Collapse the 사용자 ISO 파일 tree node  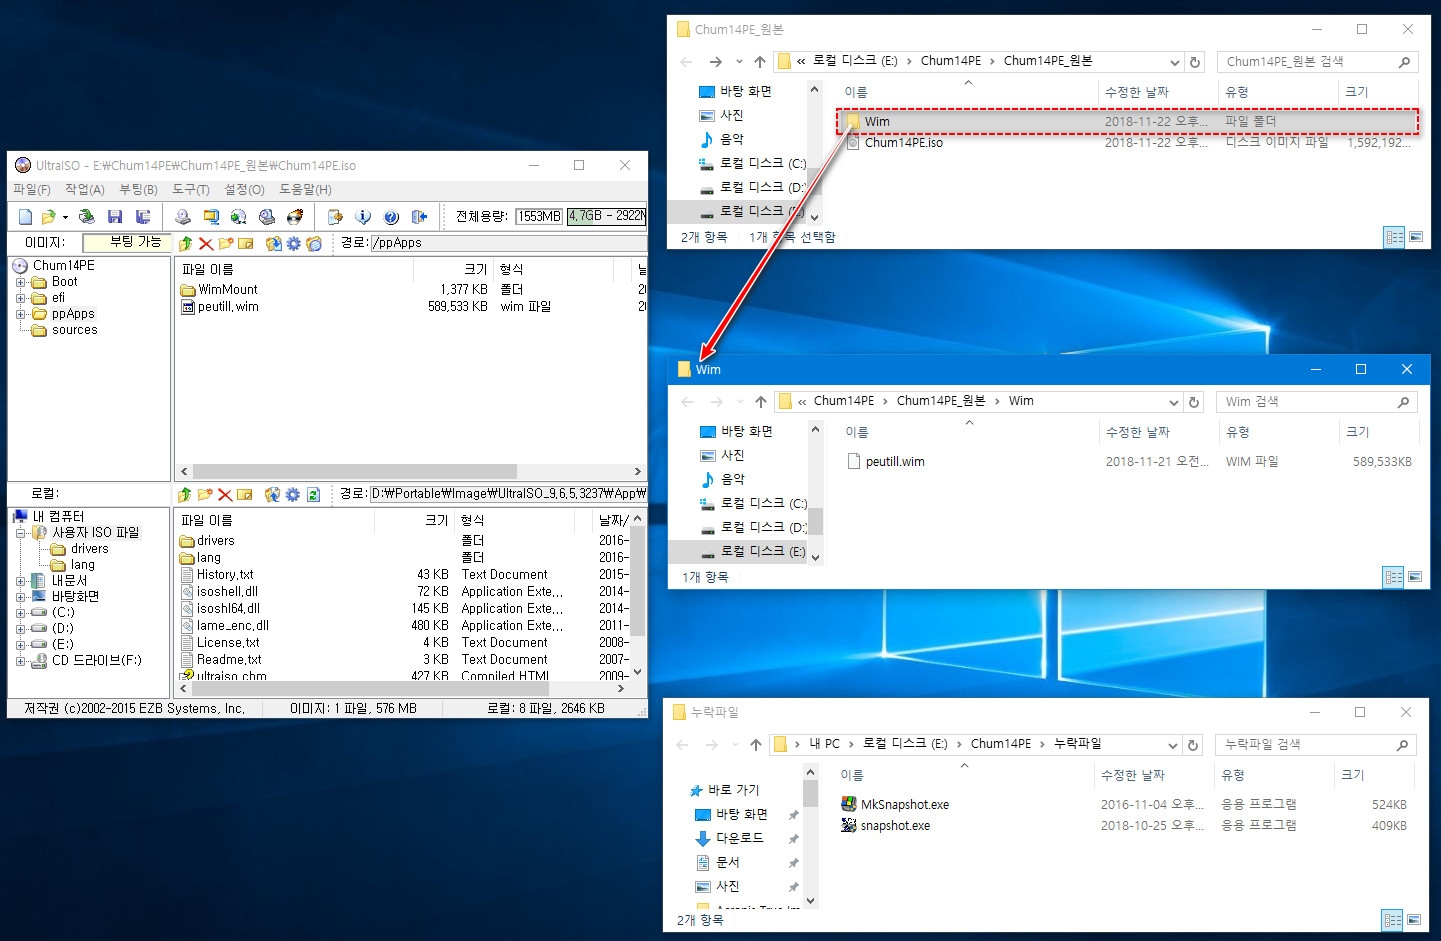coord(20,533)
